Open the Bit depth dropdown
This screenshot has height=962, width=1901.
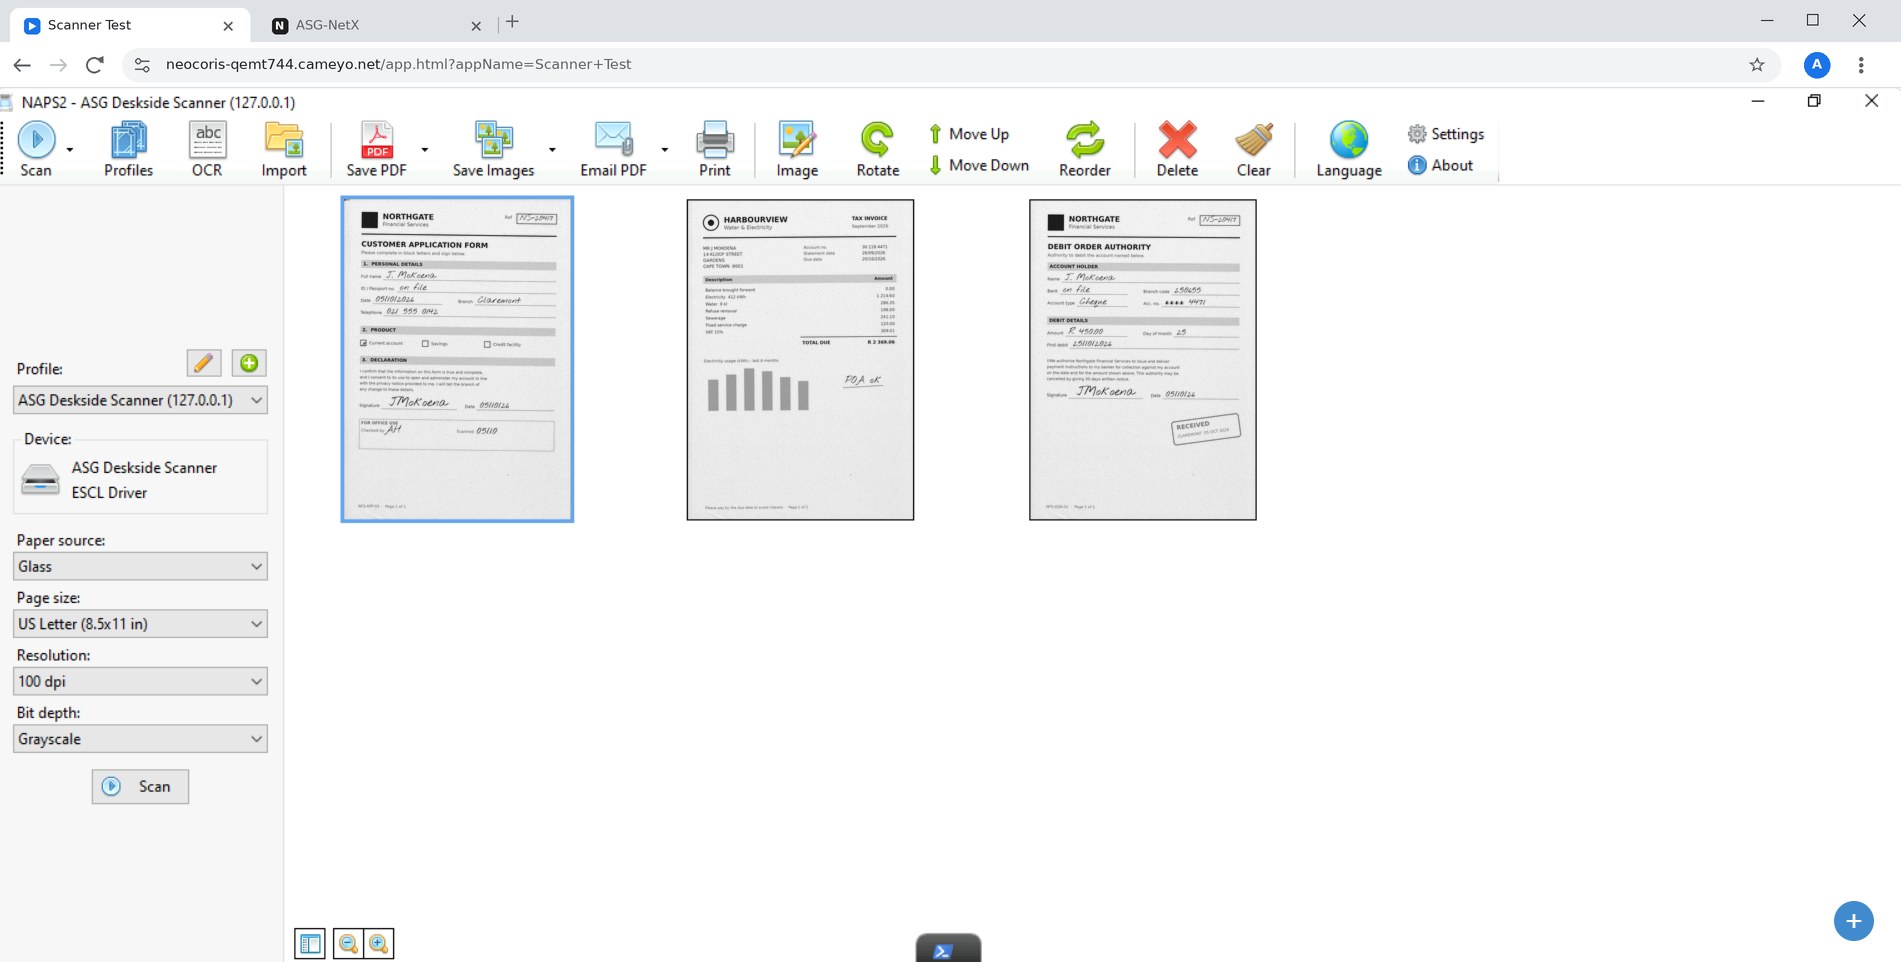(140, 739)
